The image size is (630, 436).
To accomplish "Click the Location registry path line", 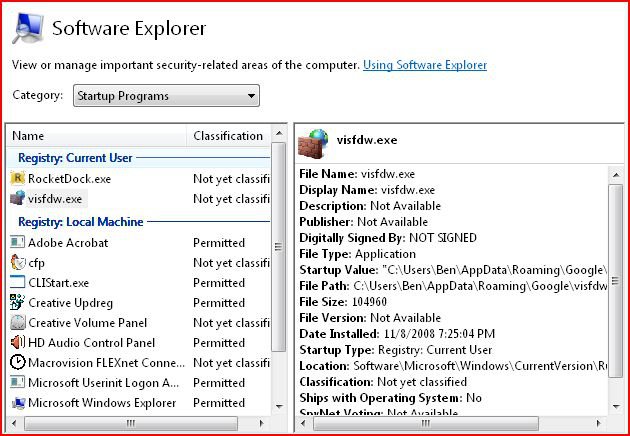I will tap(453, 366).
